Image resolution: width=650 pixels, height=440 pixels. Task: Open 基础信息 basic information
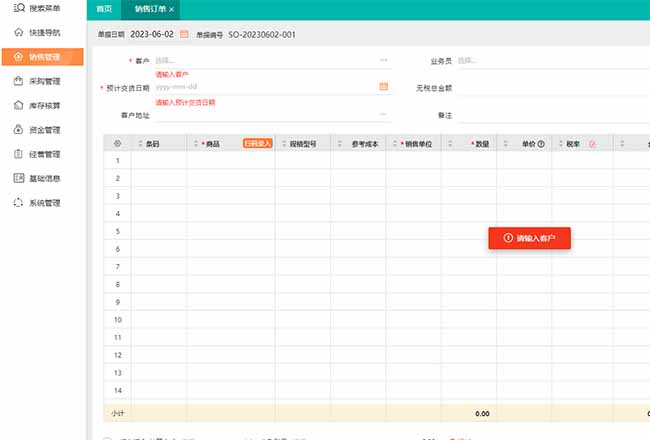click(44, 178)
